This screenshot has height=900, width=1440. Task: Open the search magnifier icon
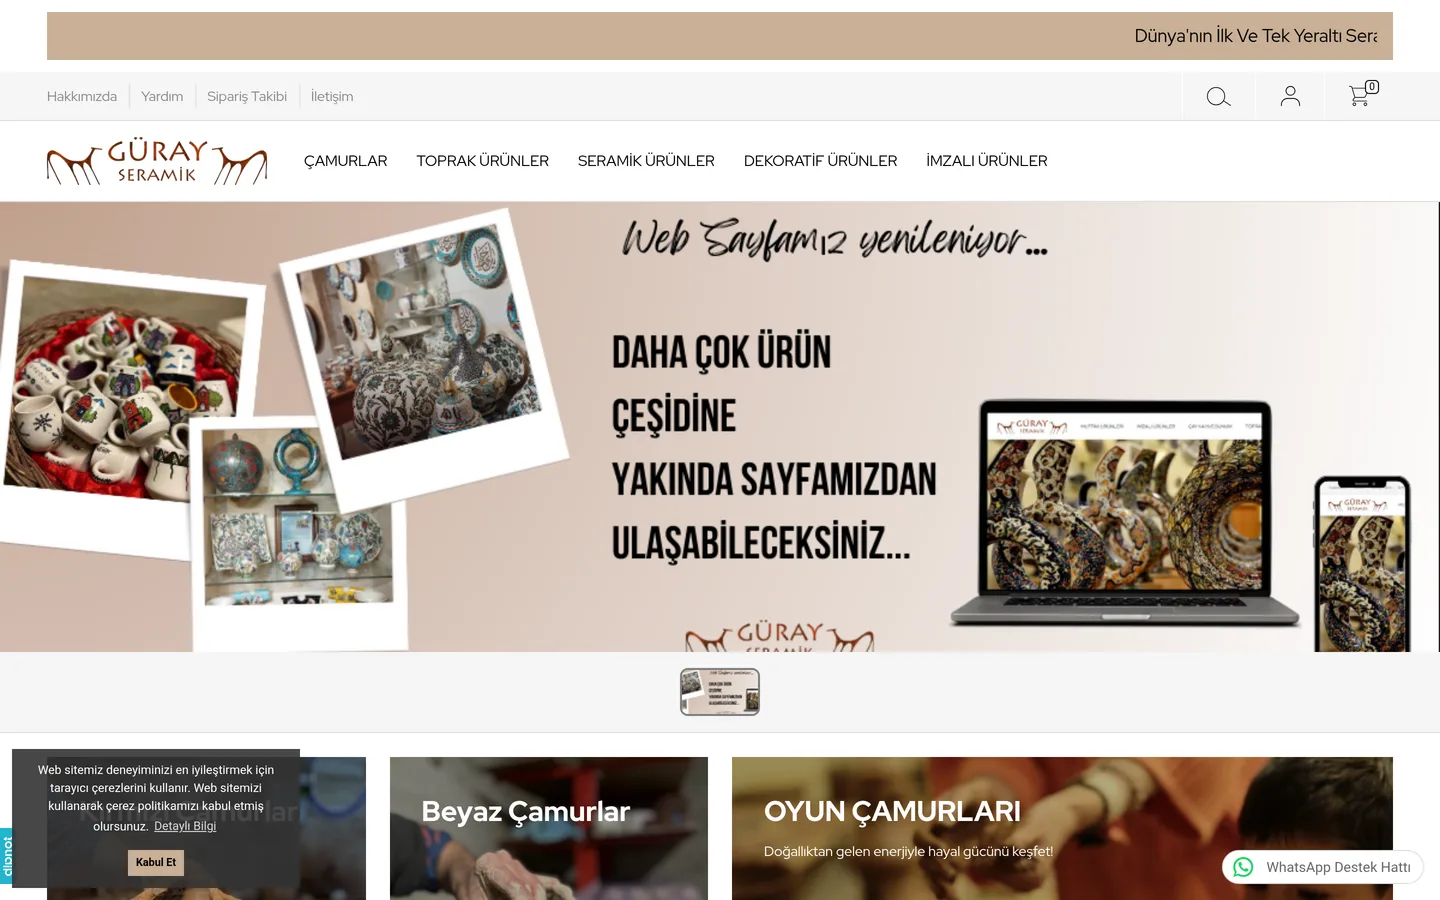1218,97
